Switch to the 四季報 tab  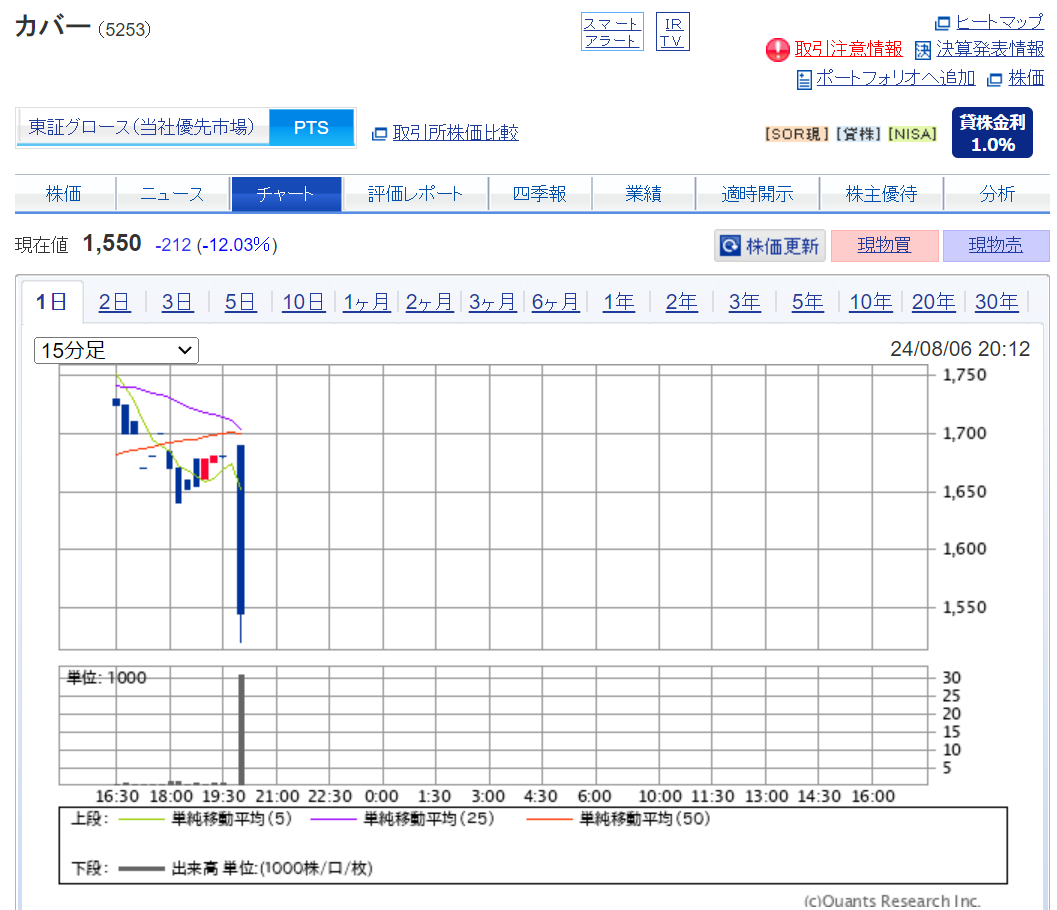pos(540,194)
